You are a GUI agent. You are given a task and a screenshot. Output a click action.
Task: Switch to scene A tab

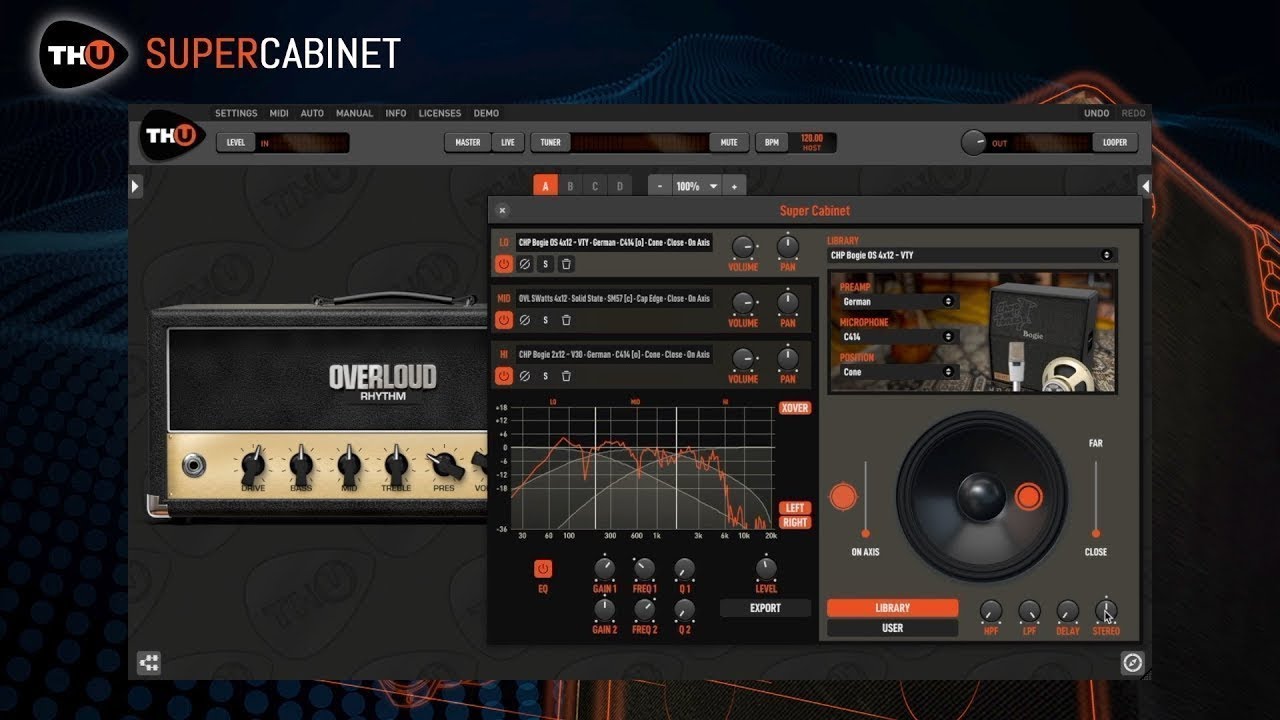tap(545, 187)
